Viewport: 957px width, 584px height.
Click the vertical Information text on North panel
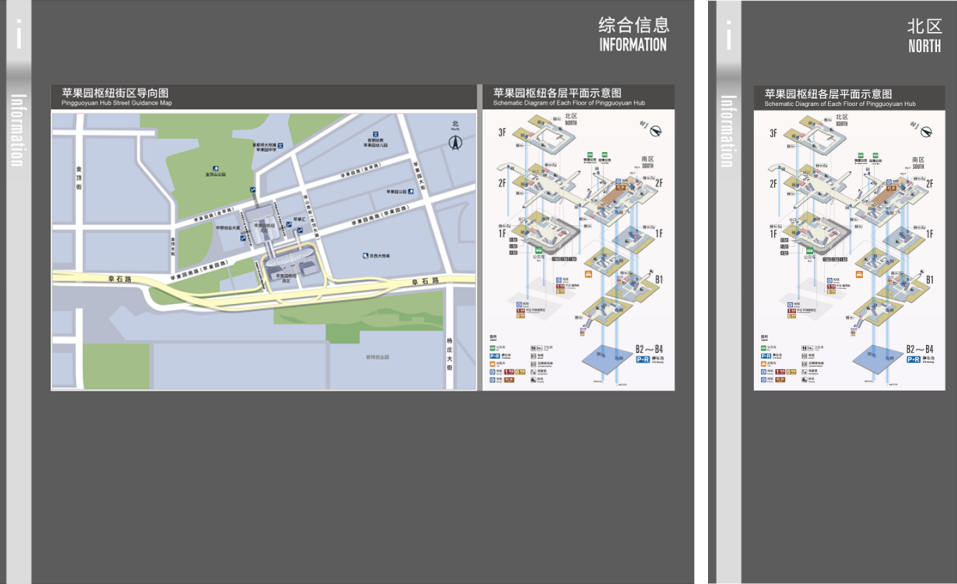tap(729, 130)
